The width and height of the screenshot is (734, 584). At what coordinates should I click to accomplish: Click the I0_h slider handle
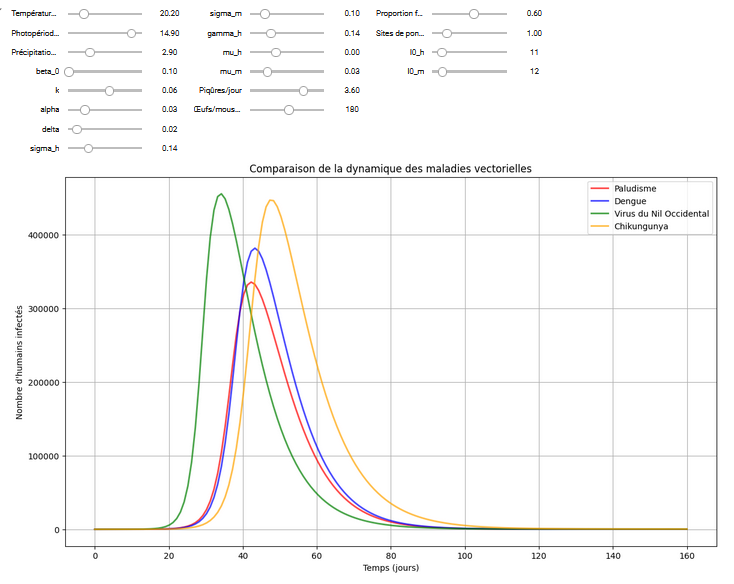click(x=442, y=52)
